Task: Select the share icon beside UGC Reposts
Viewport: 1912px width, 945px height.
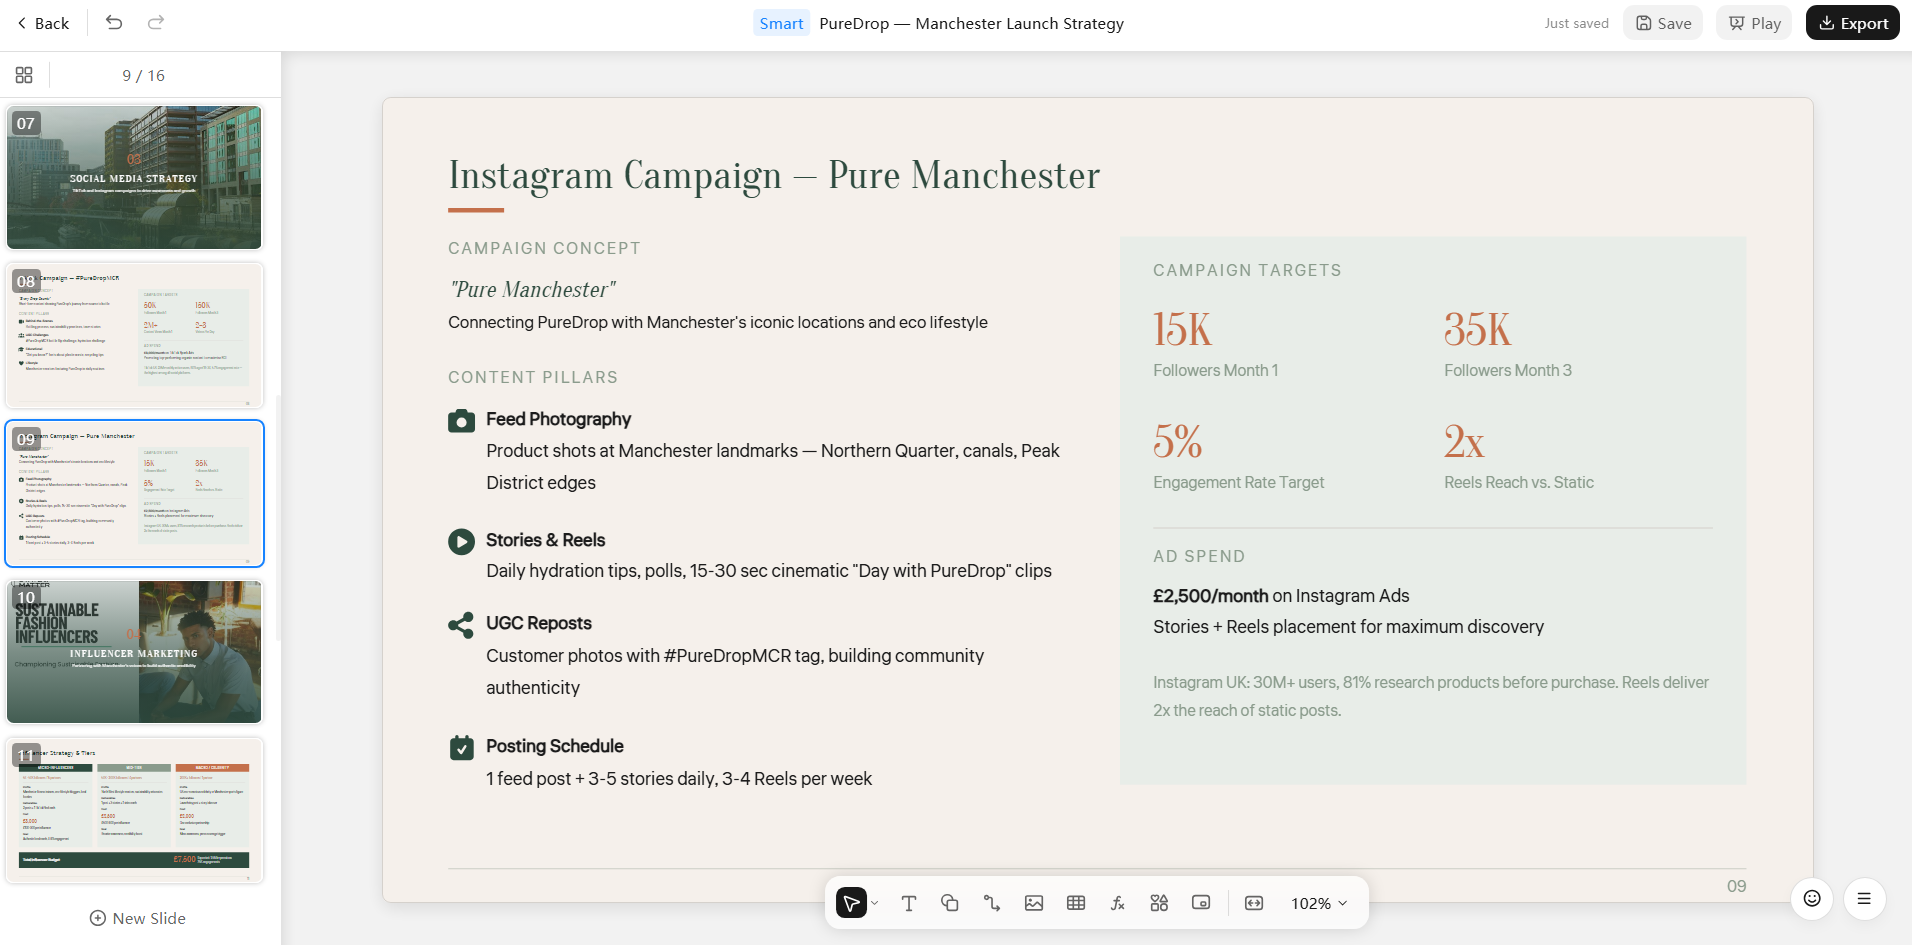Action: coord(461,625)
